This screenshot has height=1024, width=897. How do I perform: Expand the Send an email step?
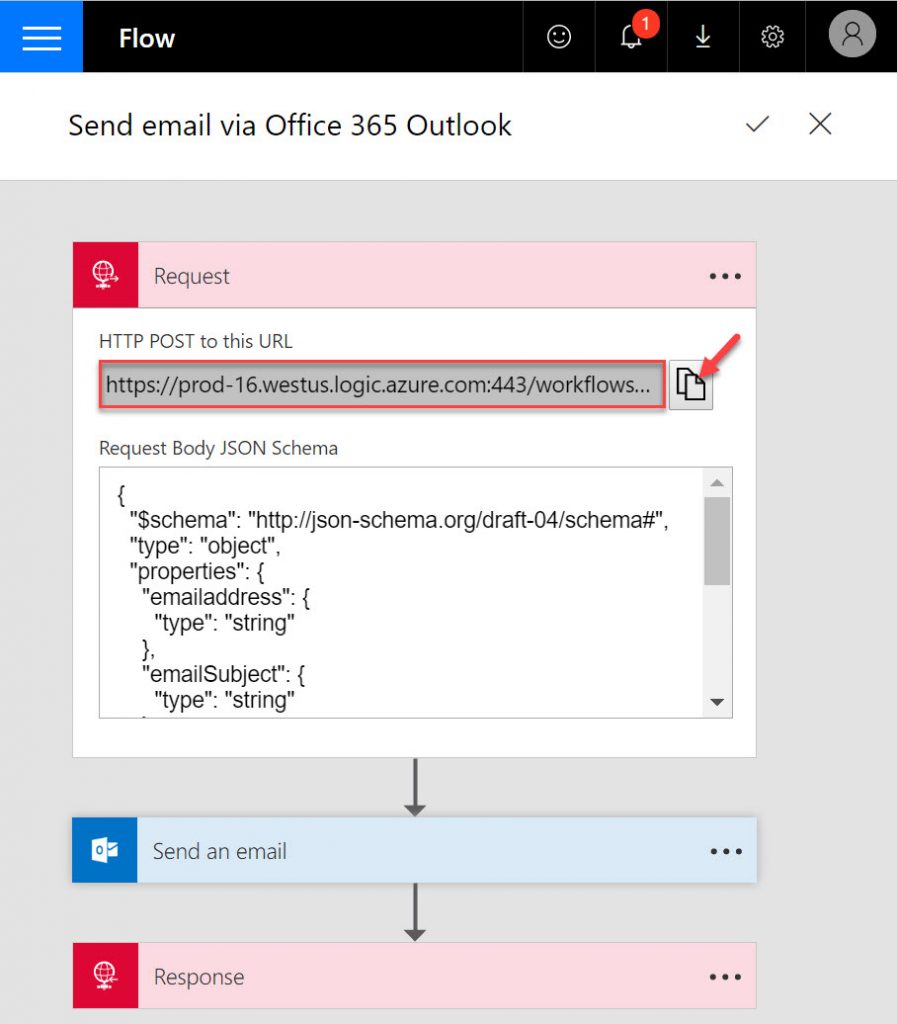[x=400, y=851]
